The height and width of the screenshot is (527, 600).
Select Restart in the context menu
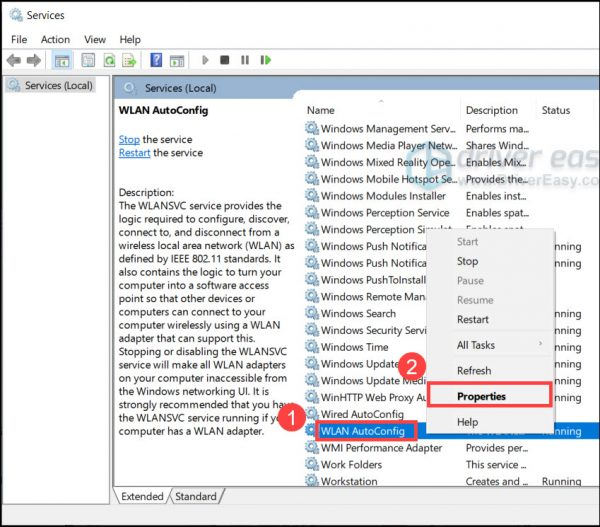pyautogui.click(x=472, y=319)
